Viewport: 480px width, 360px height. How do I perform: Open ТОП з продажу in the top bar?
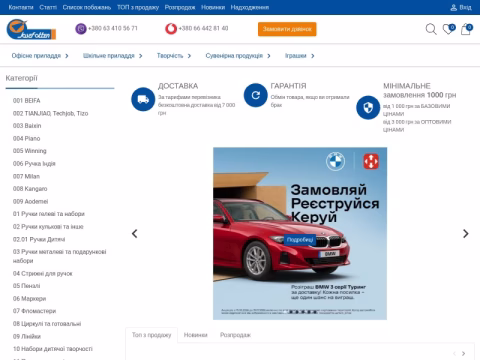tap(138, 7)
